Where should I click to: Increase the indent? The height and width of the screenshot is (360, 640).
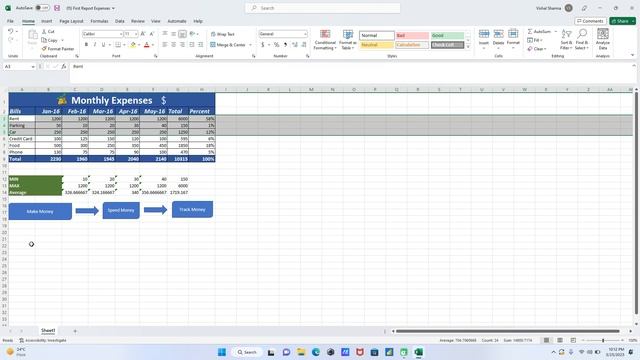(x=200, y=44)
